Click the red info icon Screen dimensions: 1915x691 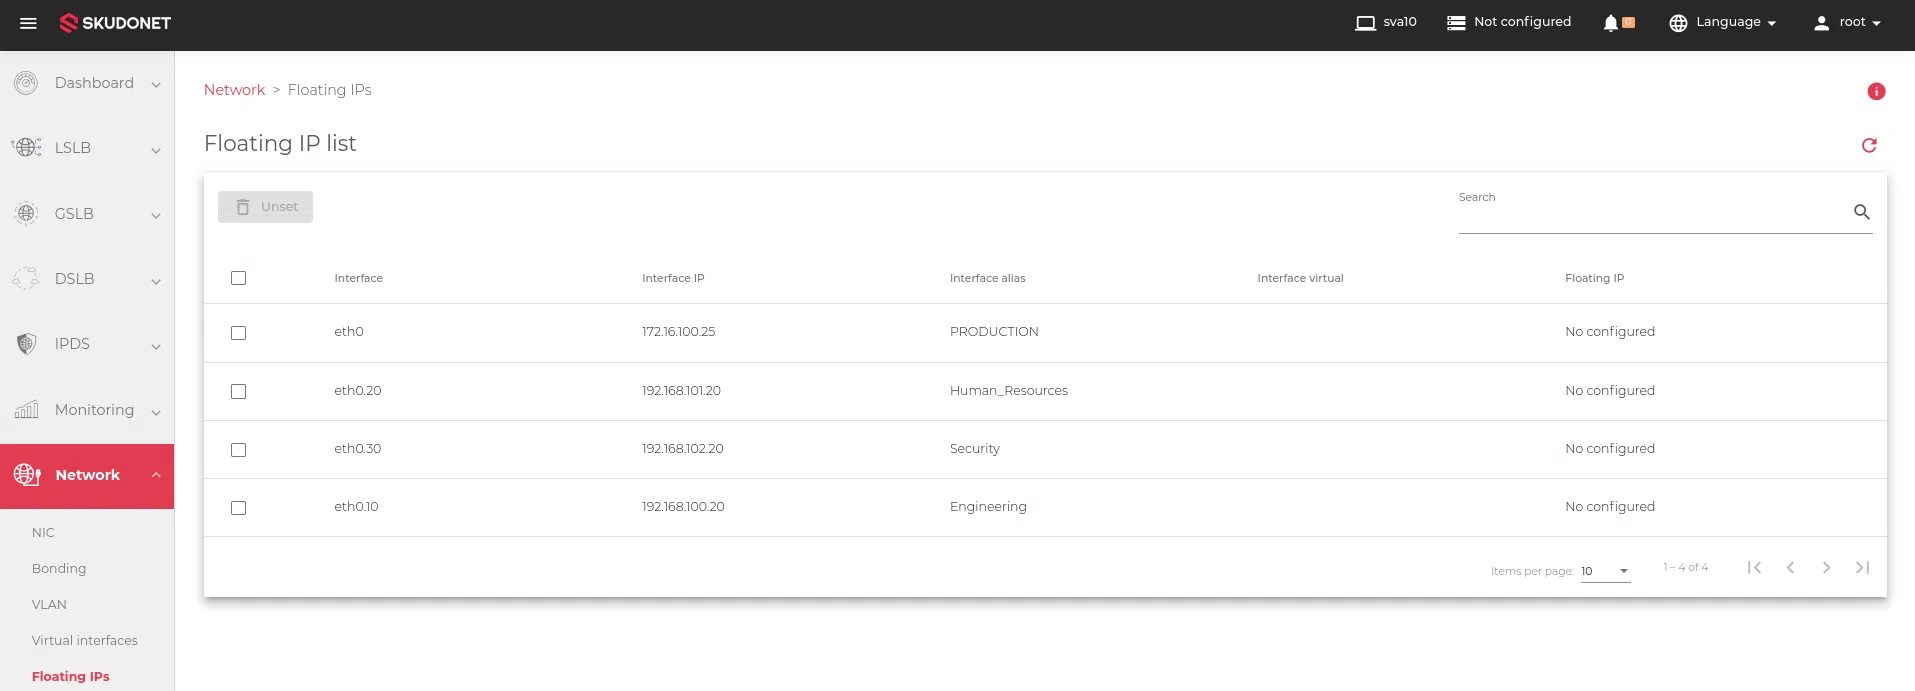(x=1876, y=92)
